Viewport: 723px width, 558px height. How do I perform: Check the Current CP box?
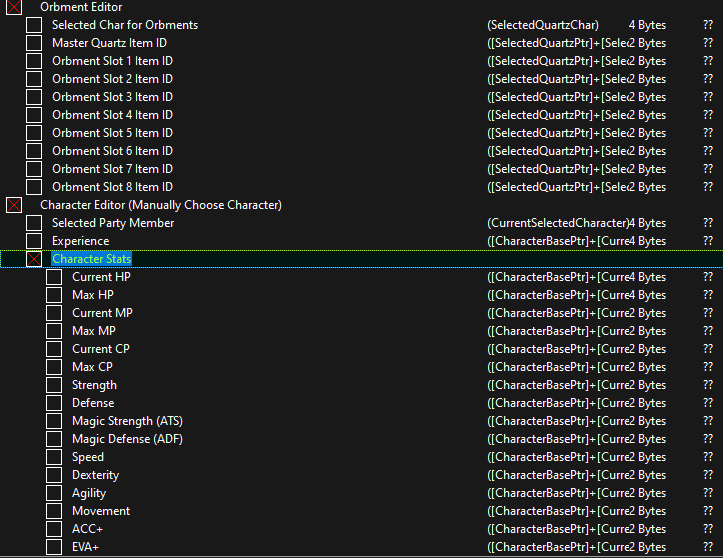pyautogui.click(x=54, y=349)
